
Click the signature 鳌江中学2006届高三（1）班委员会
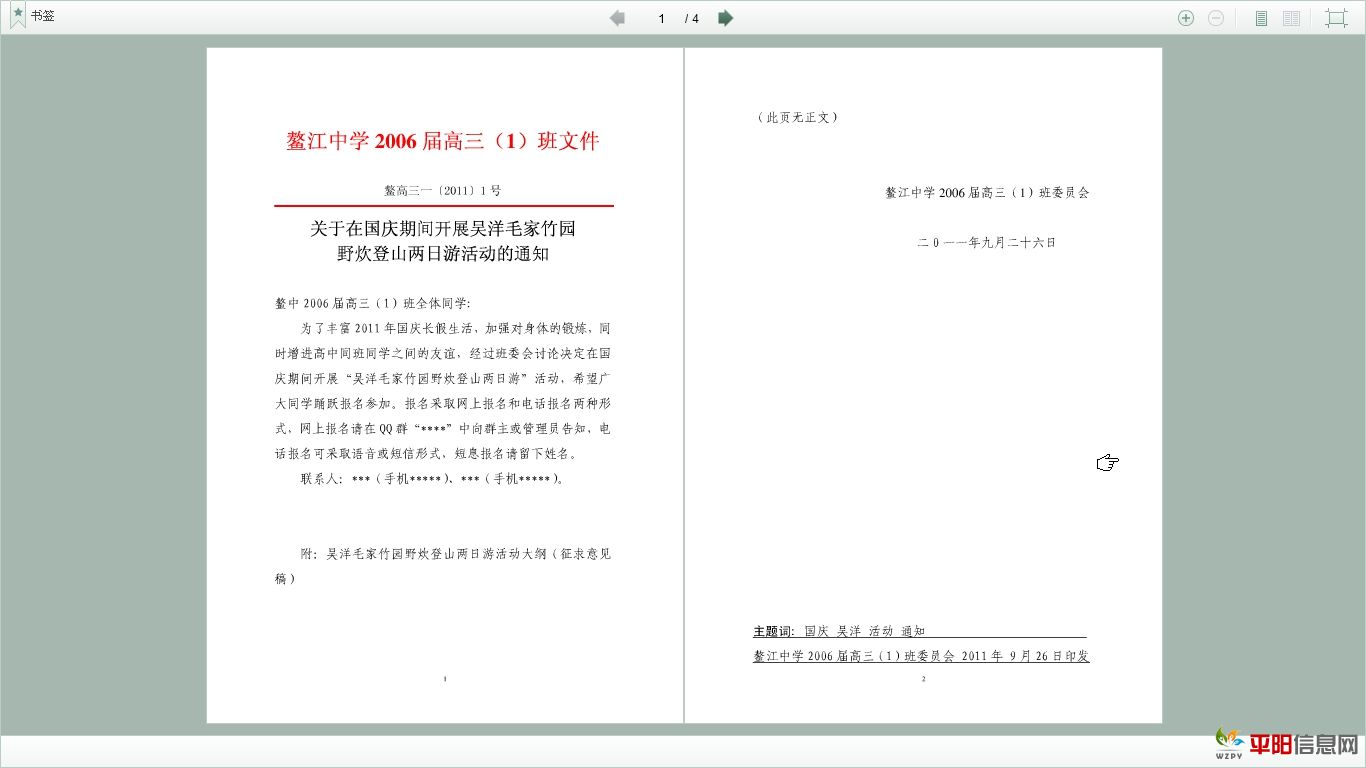987,193
